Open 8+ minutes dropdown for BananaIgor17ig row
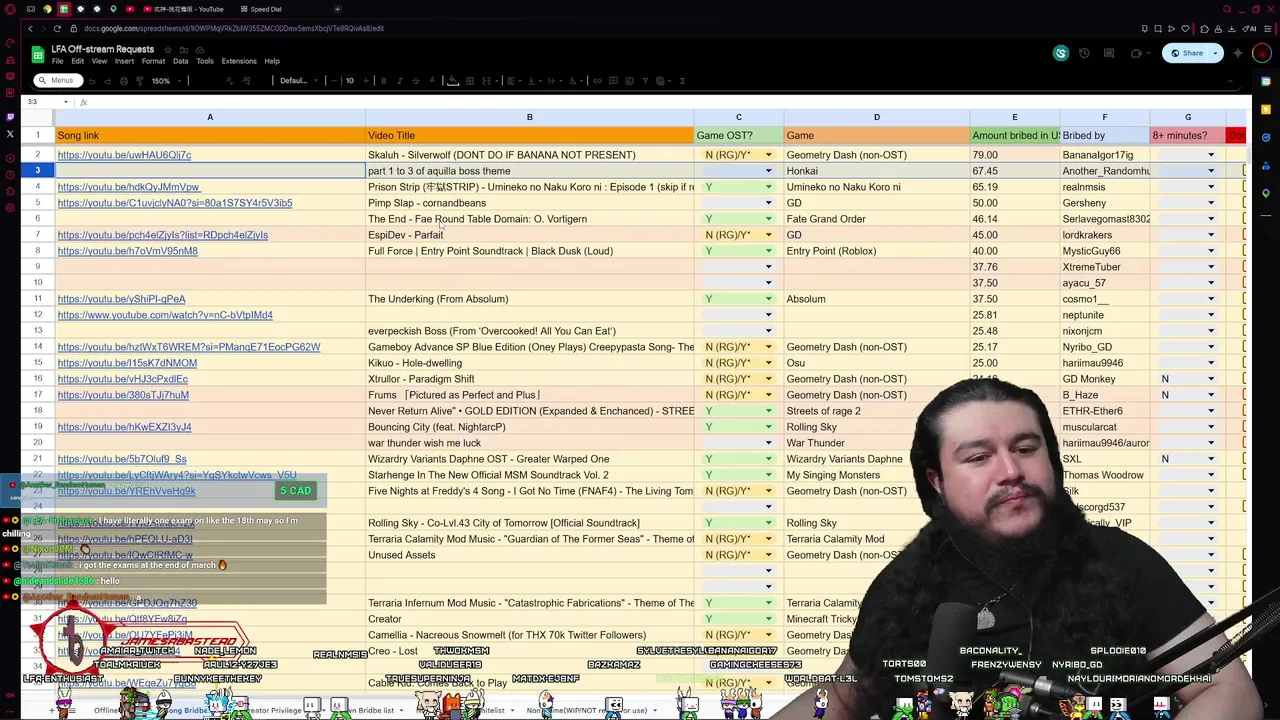Screen dimensions: 1280x720 click(1211, 155)
